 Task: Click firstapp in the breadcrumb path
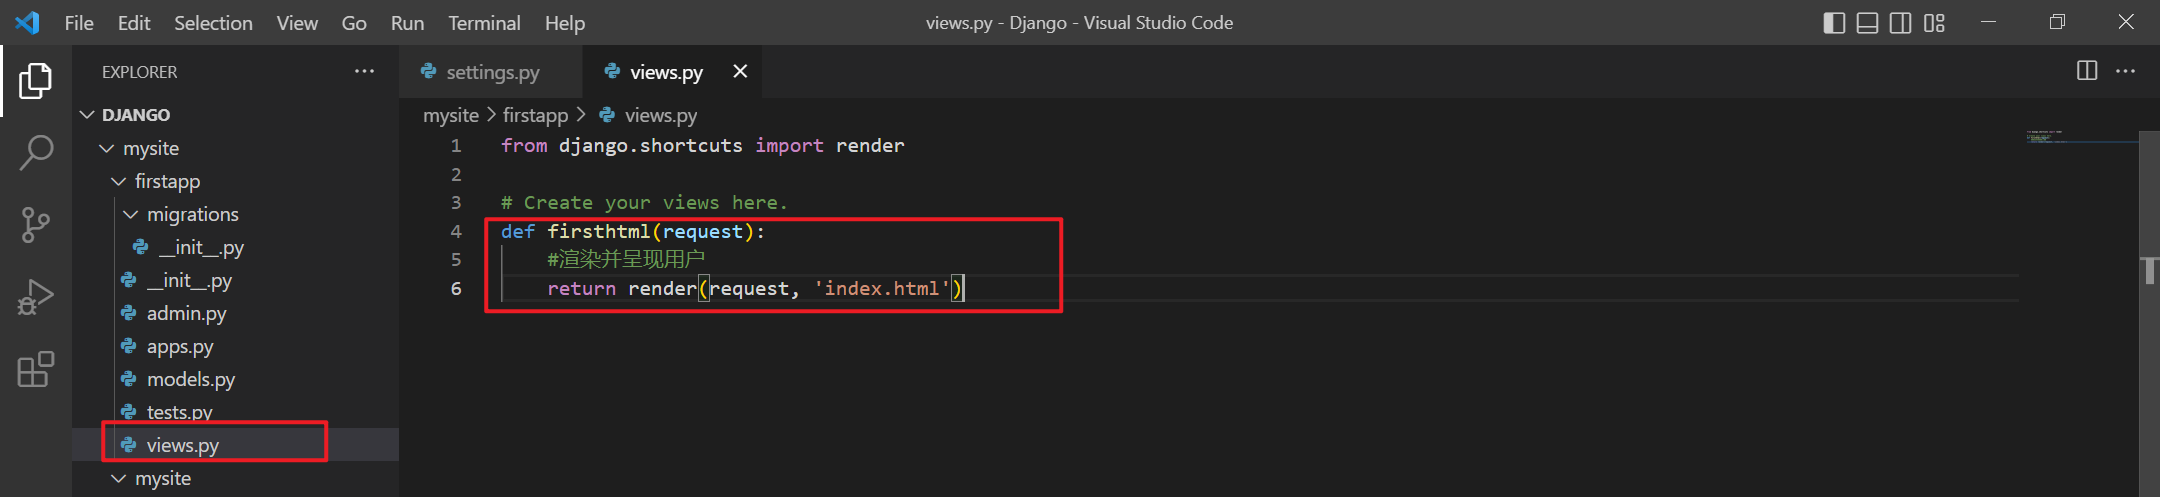coord(535,115)
